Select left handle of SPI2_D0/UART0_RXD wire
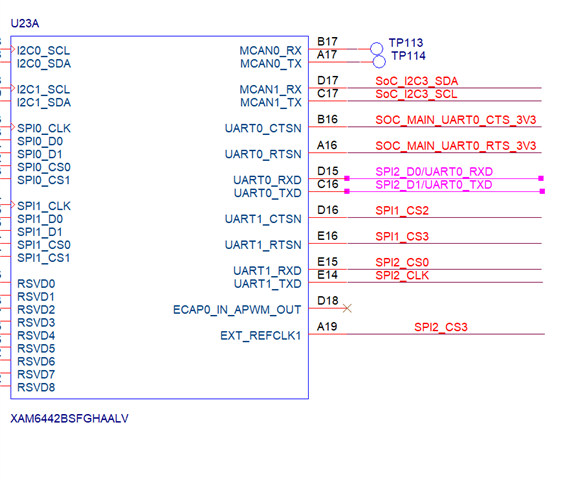Screen dimensions: 588x480 (x=347, y=178)
